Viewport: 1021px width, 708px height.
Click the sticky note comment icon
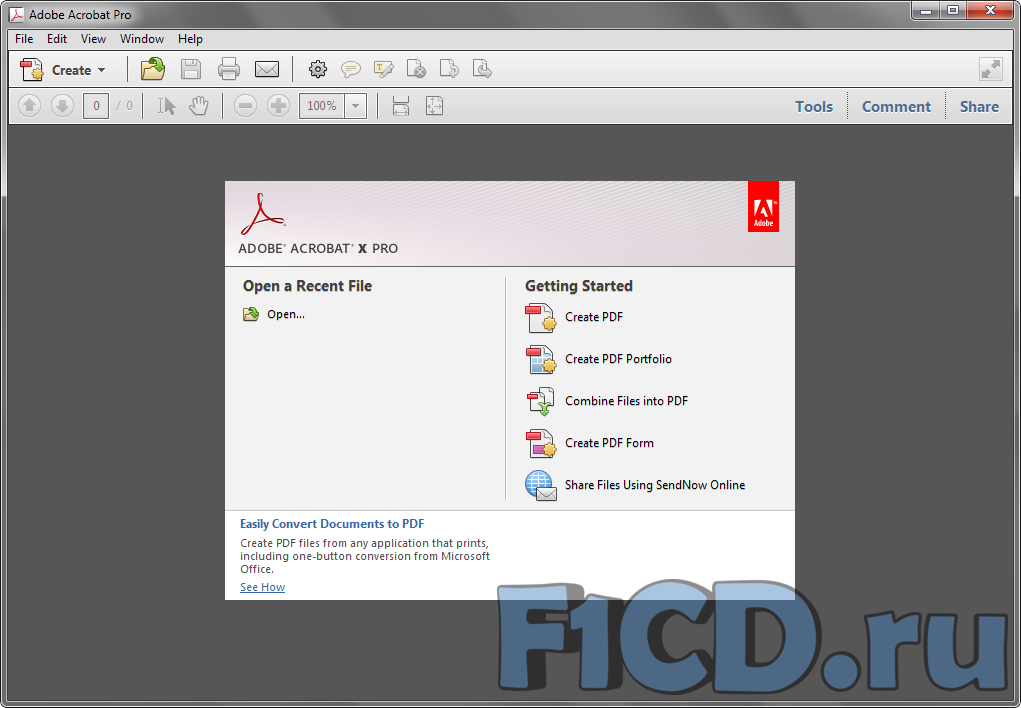(x=350, y=69)
